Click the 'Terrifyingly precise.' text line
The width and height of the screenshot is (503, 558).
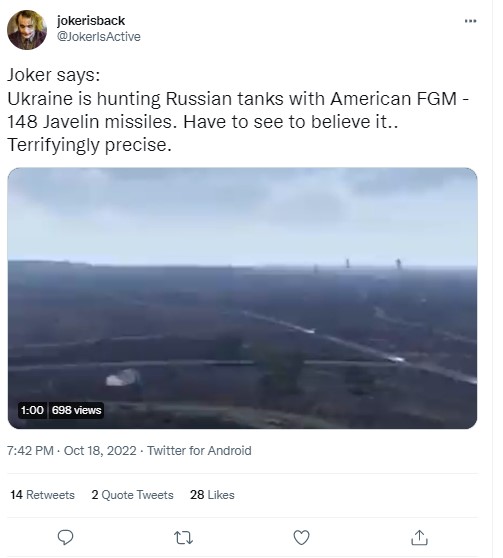pyautogui.click(x=89, y=145)
